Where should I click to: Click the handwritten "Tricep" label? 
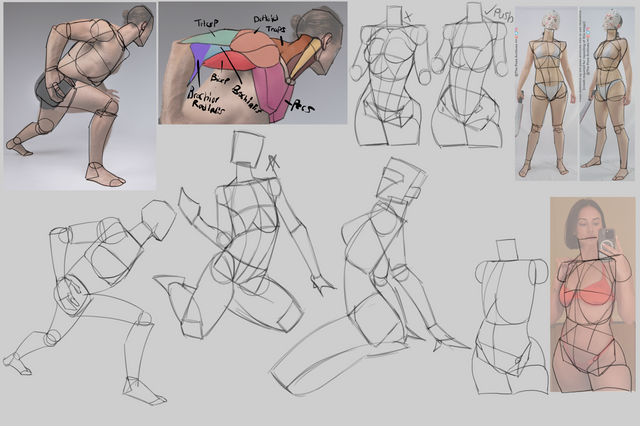[x=206, y=23]
